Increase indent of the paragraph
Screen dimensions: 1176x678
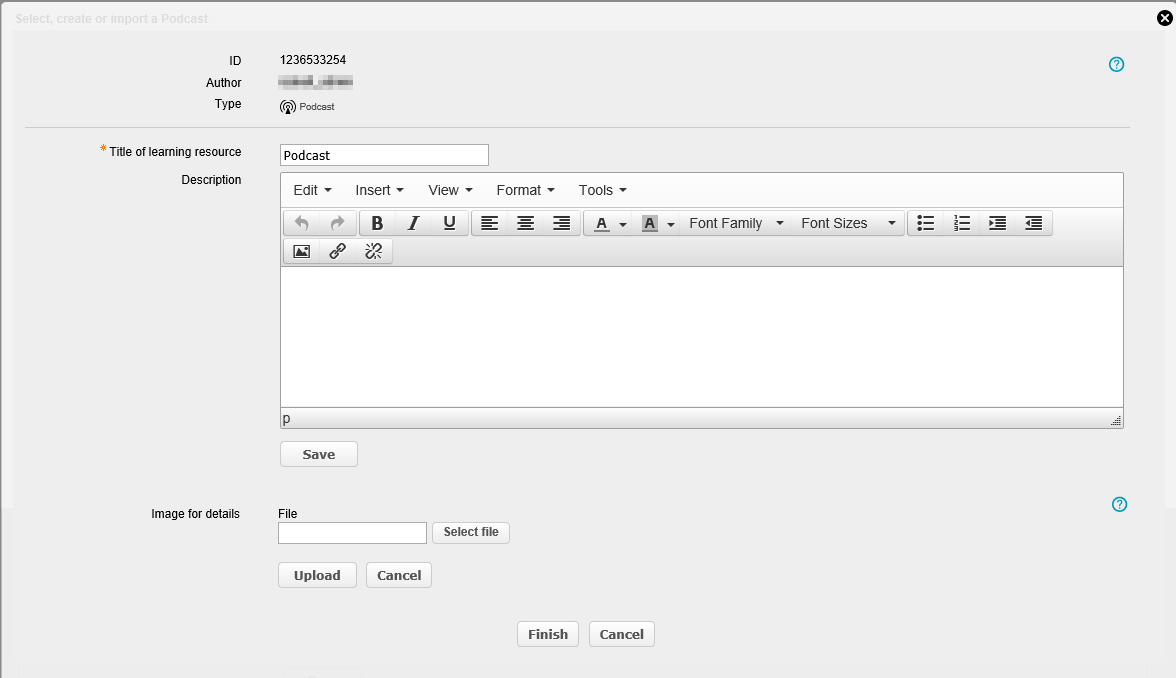pyautogui.click(x=997, y=223)
